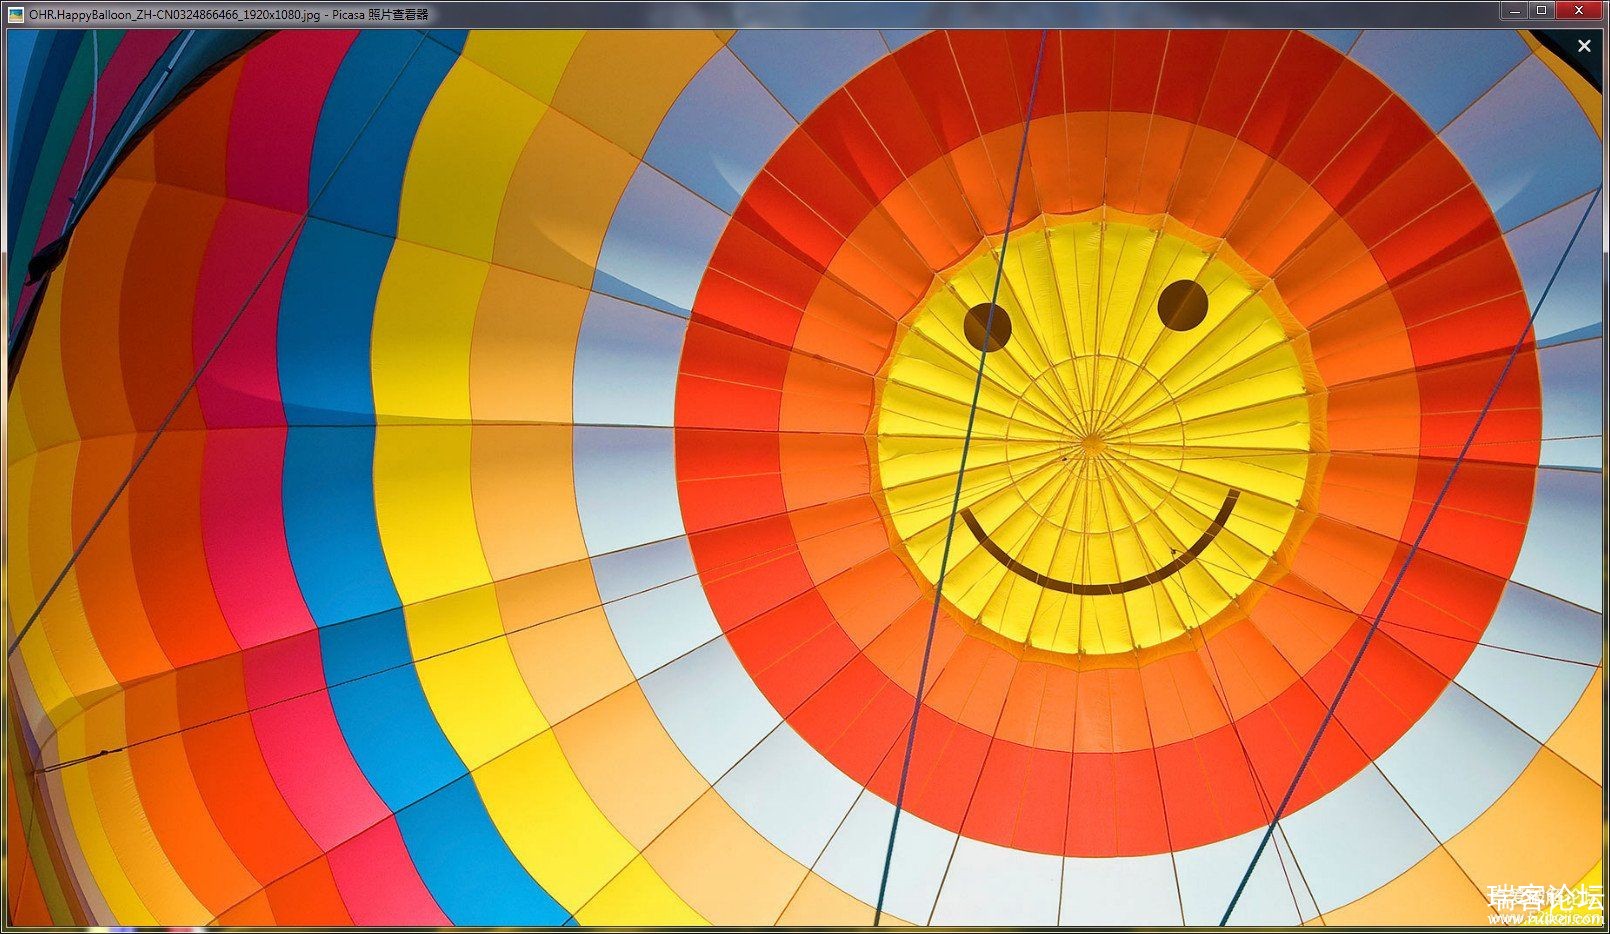Close the photo with the white X overlay
Viewport: 1610px width, 934px height.
pos(1584,46)
